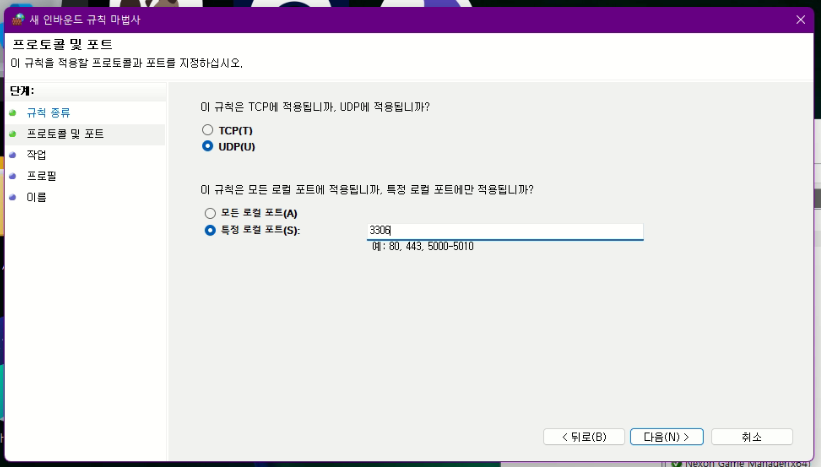Close the 새 인바운드 규칙 마법사 window

[801, 20]
